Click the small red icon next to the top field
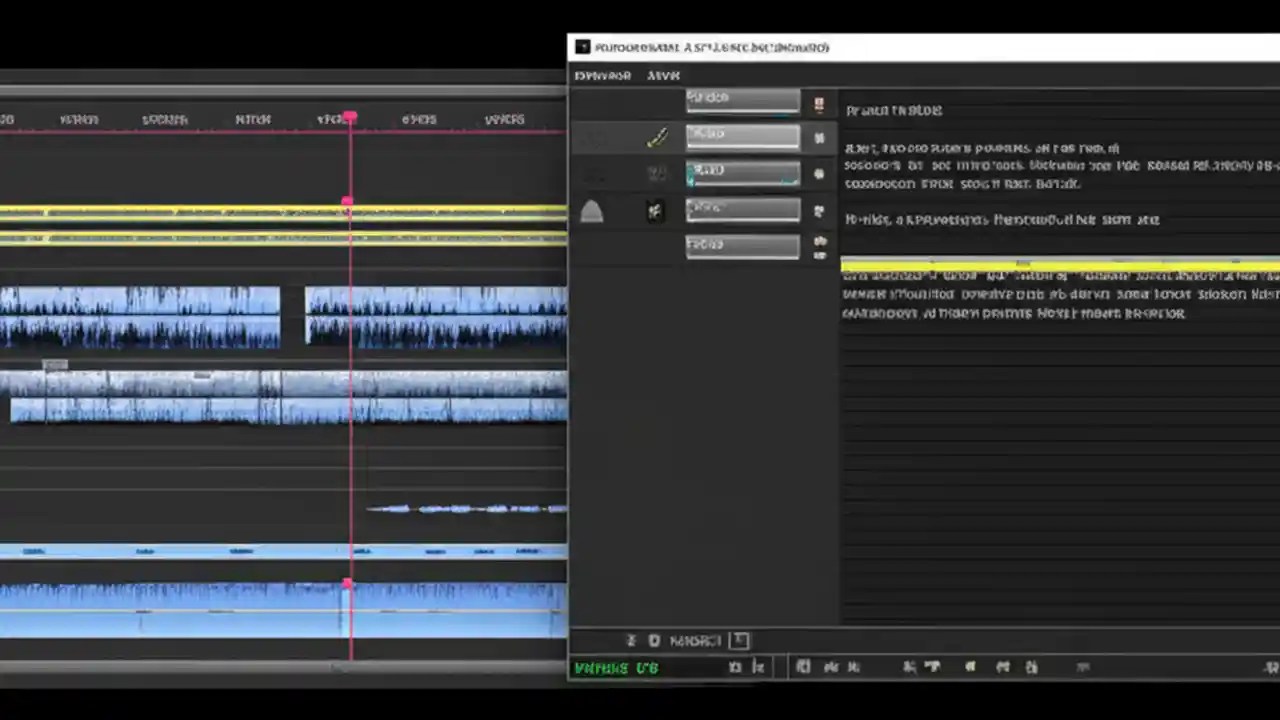 click(818, 103)
